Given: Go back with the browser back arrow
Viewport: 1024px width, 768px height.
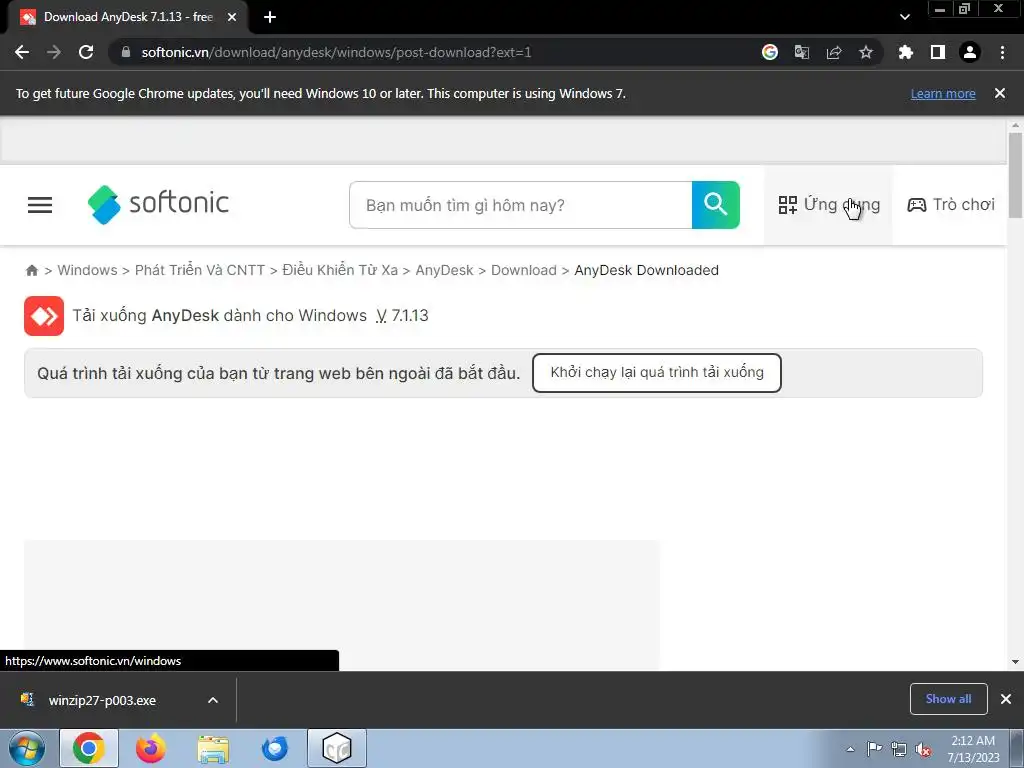Looking at the screenshot, I should coord(22,52).
